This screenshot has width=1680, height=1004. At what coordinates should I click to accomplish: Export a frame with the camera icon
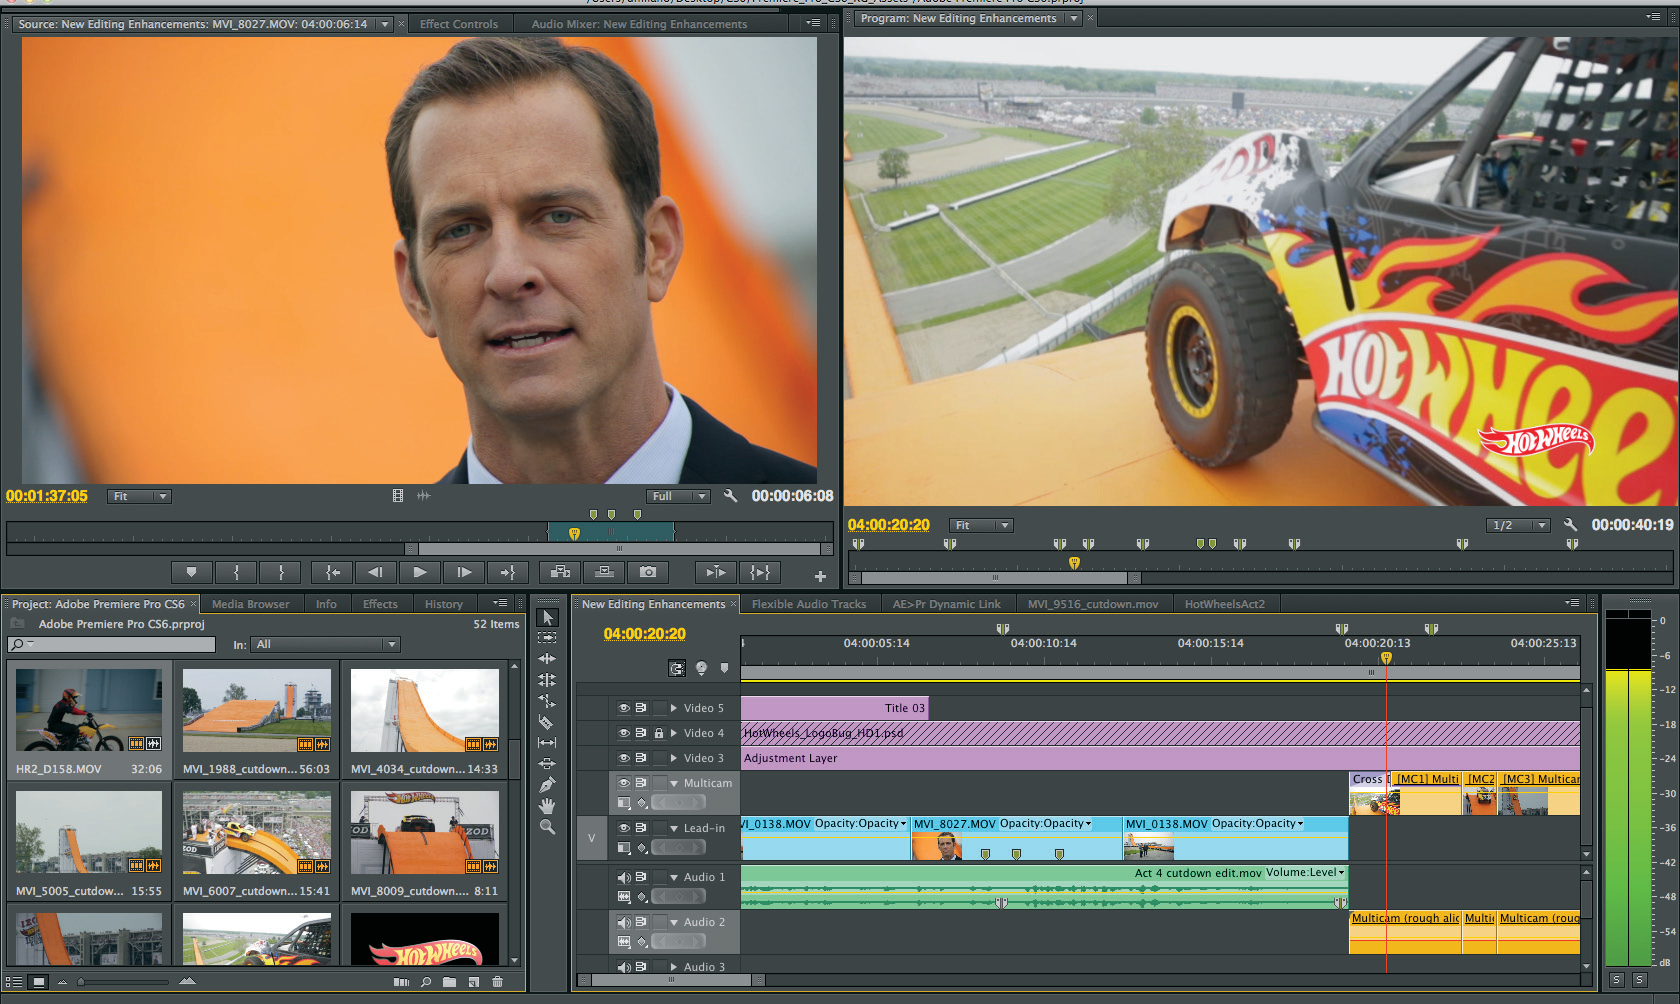coord(648,572)
